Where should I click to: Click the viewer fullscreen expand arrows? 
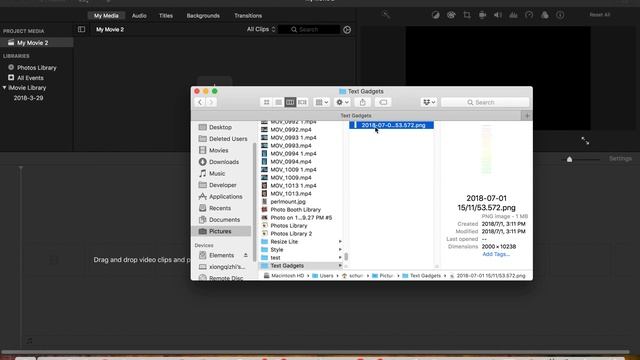click(585, 141)
